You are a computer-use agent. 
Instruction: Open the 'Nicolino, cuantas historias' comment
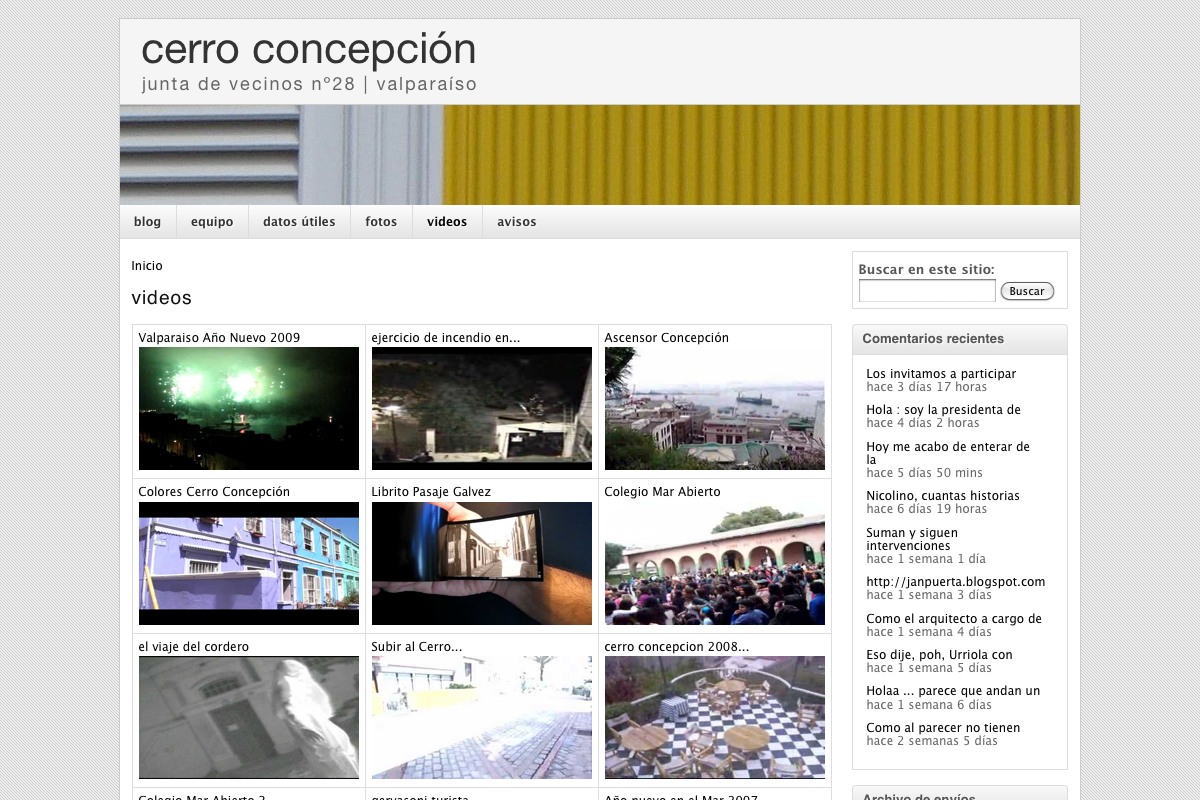pyautogui.click(x=942, y=496)
